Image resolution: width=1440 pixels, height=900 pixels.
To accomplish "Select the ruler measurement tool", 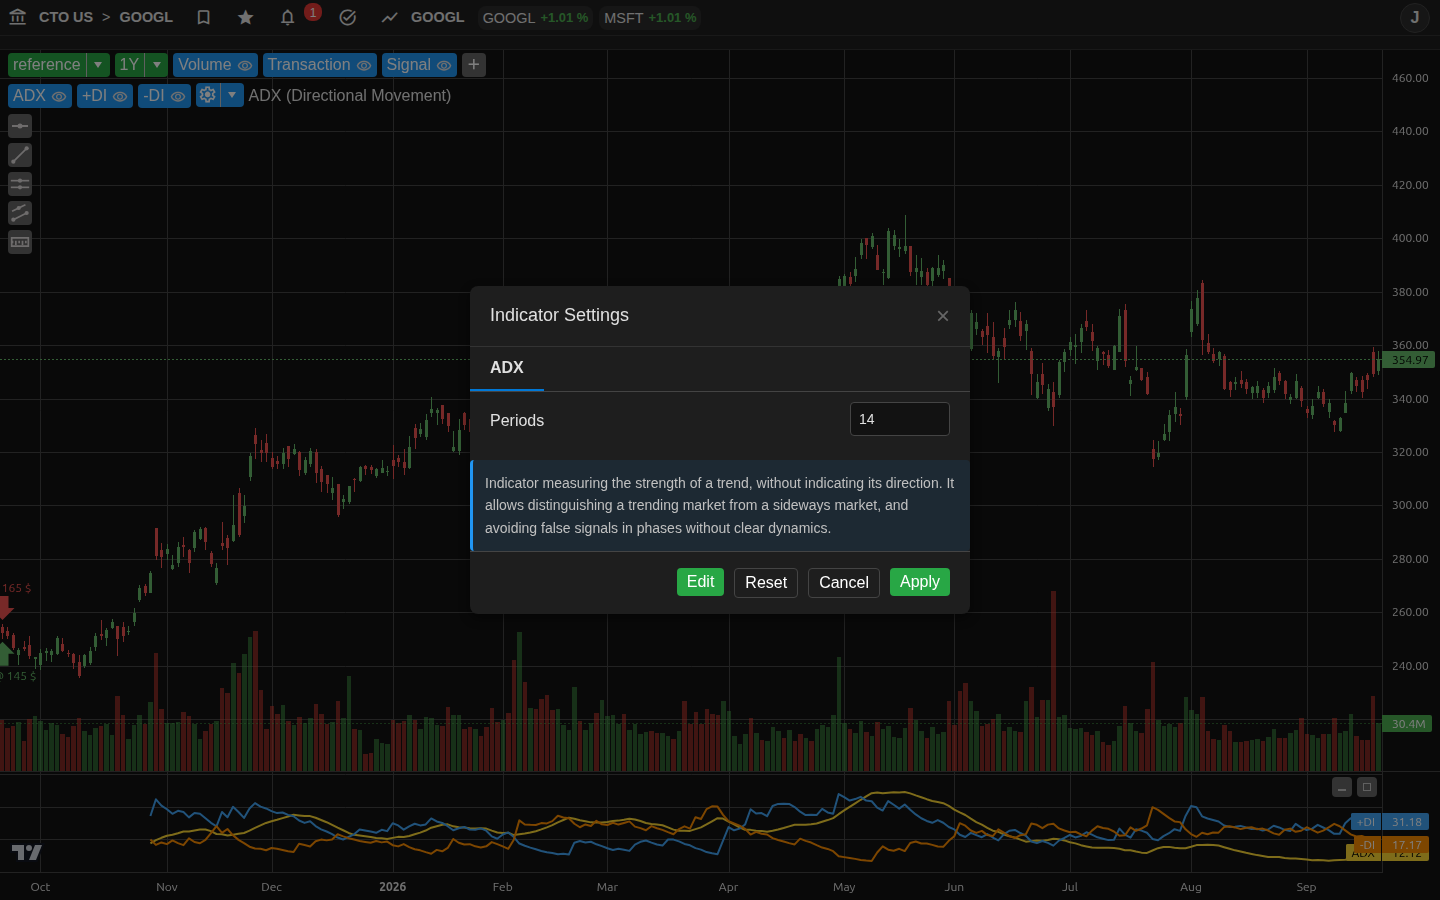I will [20, 242].
